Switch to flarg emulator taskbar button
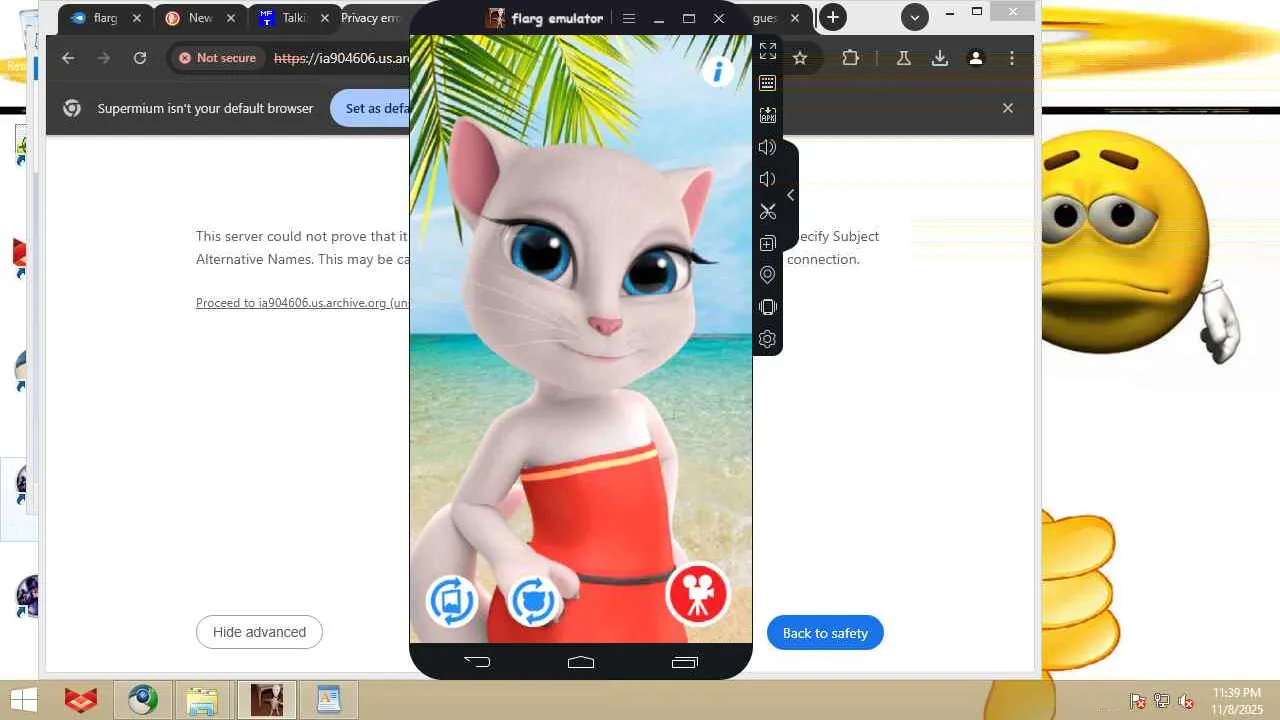Screen dimensions: 1280x720 pyautogui.click(x=267, y=701)
